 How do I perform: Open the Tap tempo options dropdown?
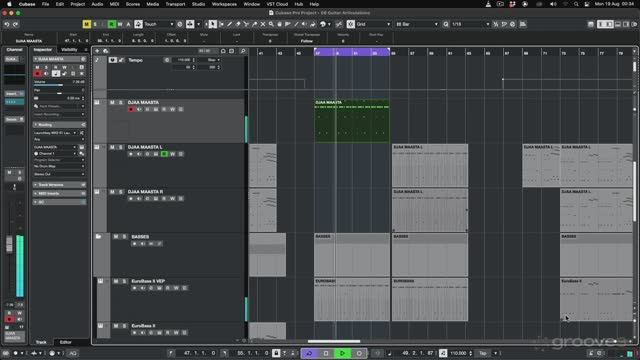click(496, 353)
